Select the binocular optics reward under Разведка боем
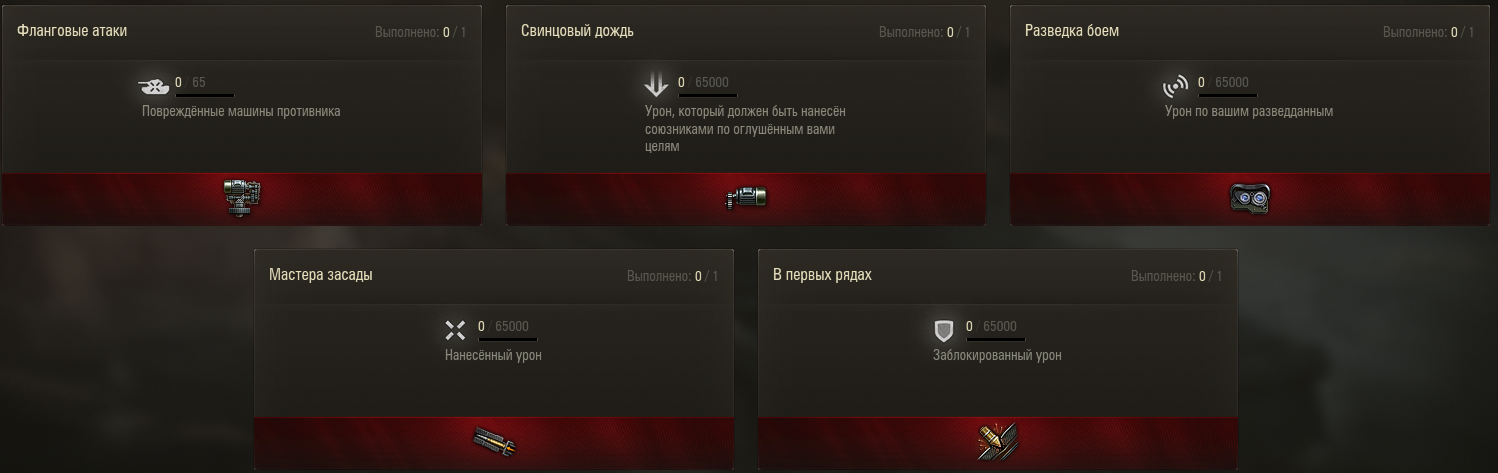 click(1249, 199)
